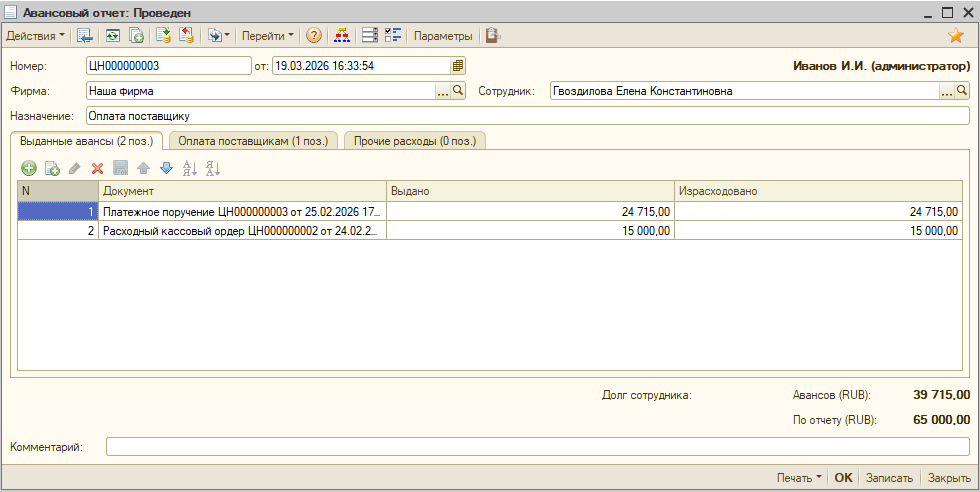This screenshot has height=492, width=980.
Task: Move the row down with blue arrow
Action: coord(166,169)
